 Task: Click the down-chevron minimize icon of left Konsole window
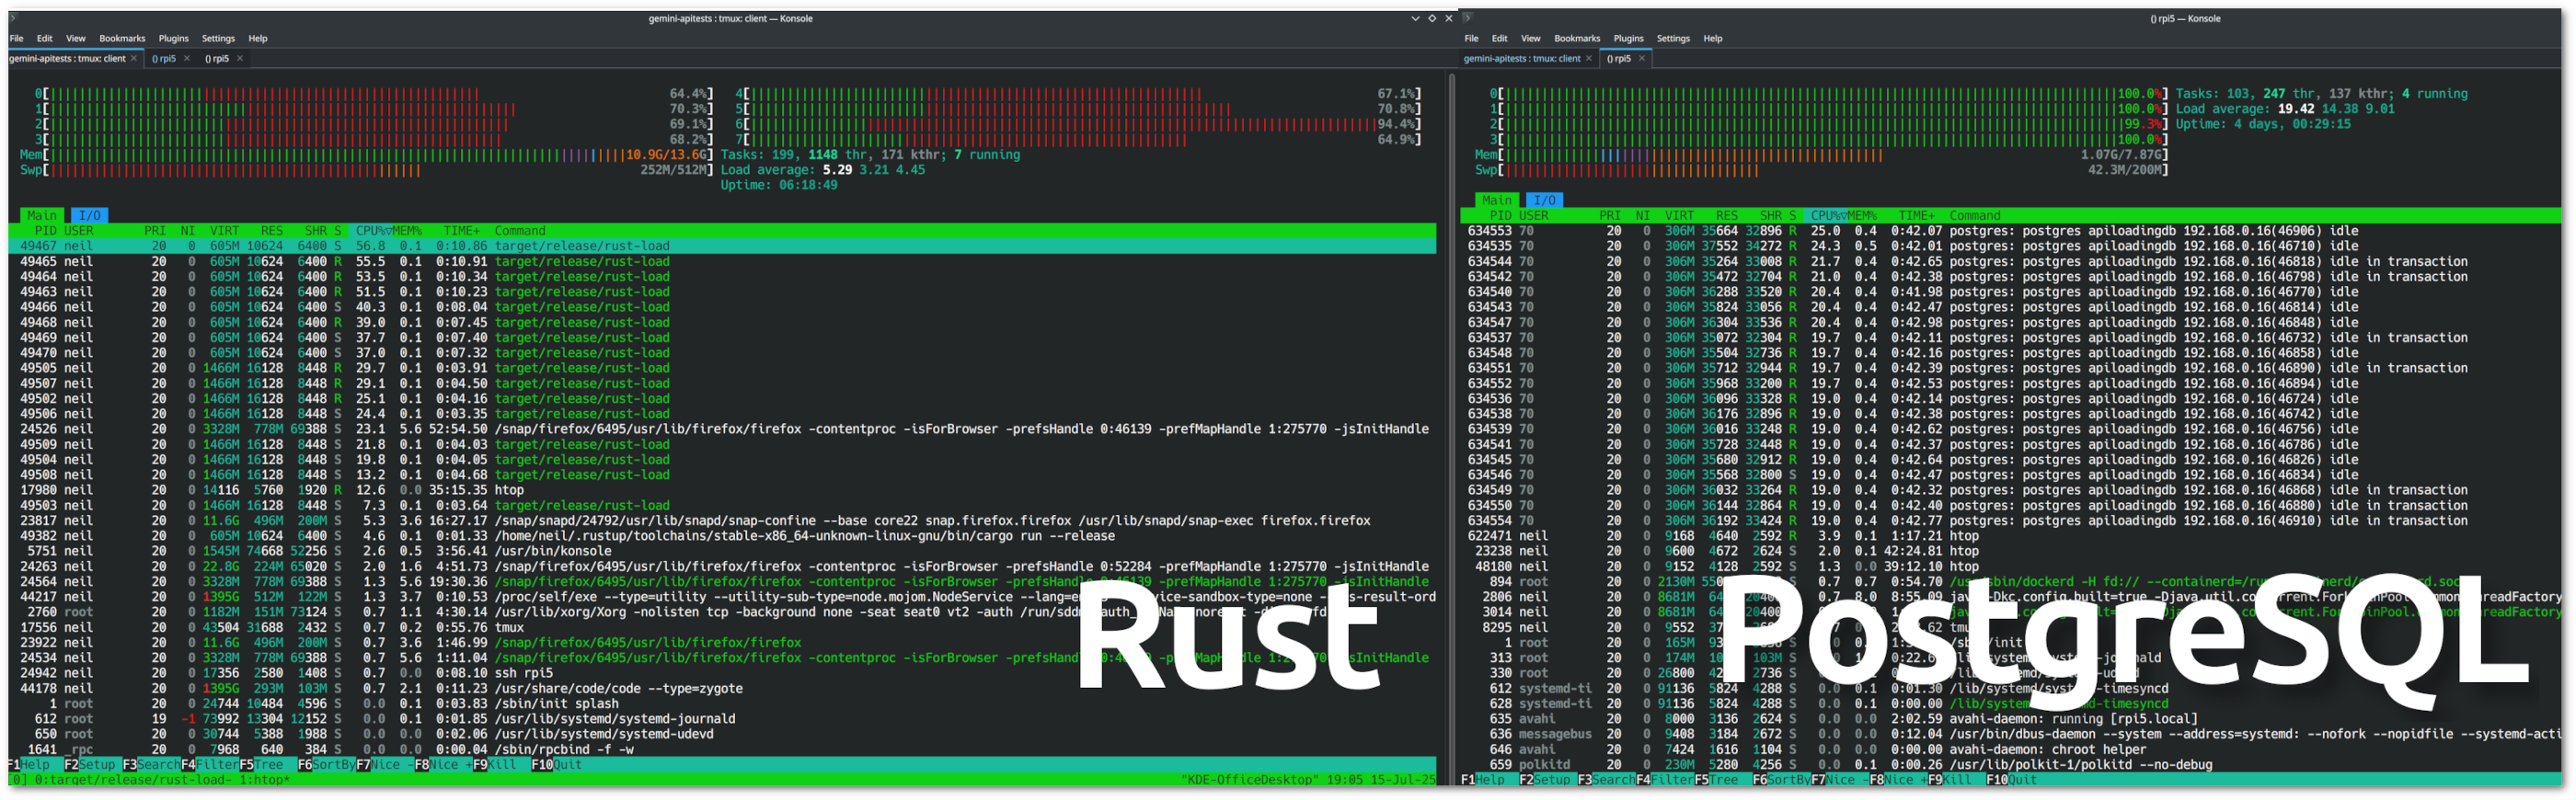pos(1415,18)
